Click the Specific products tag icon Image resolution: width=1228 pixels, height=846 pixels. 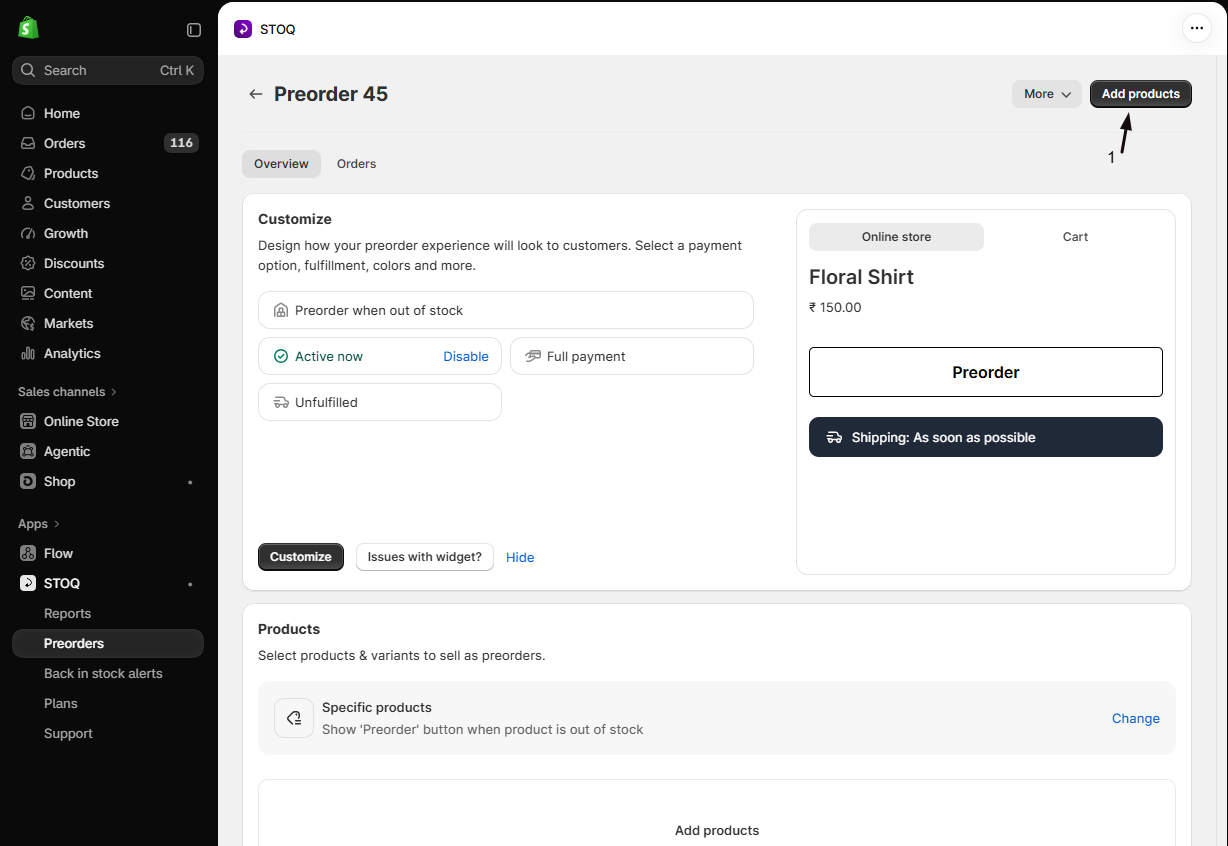(294, 718)
